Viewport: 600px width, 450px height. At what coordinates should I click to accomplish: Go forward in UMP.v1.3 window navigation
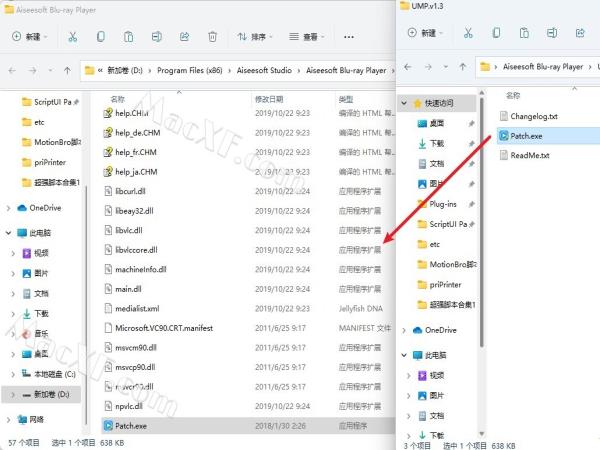click(428, 67)
